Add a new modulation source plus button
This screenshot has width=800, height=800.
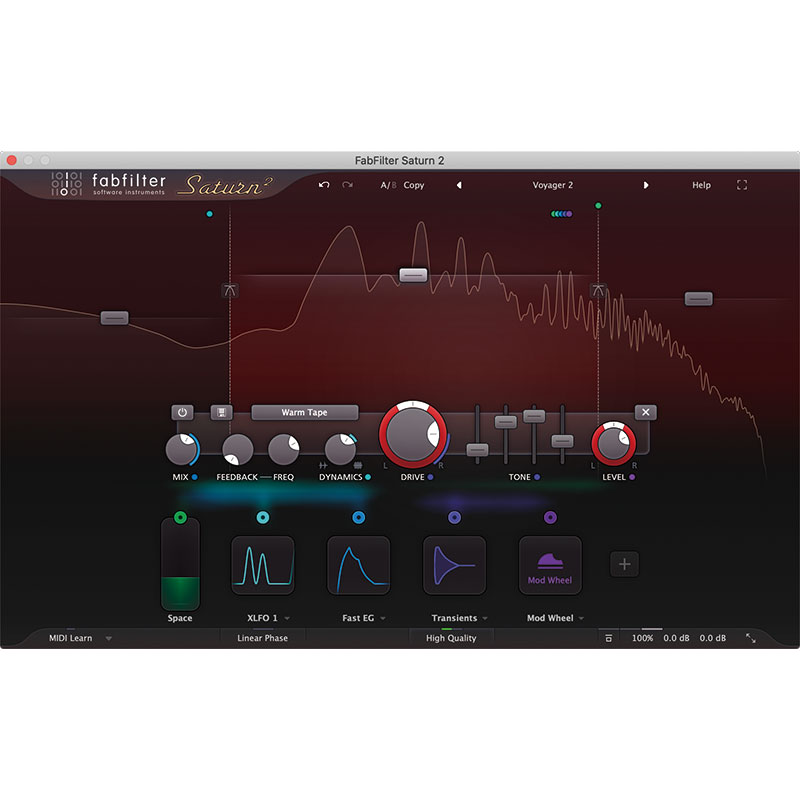[x=624, y=564]
